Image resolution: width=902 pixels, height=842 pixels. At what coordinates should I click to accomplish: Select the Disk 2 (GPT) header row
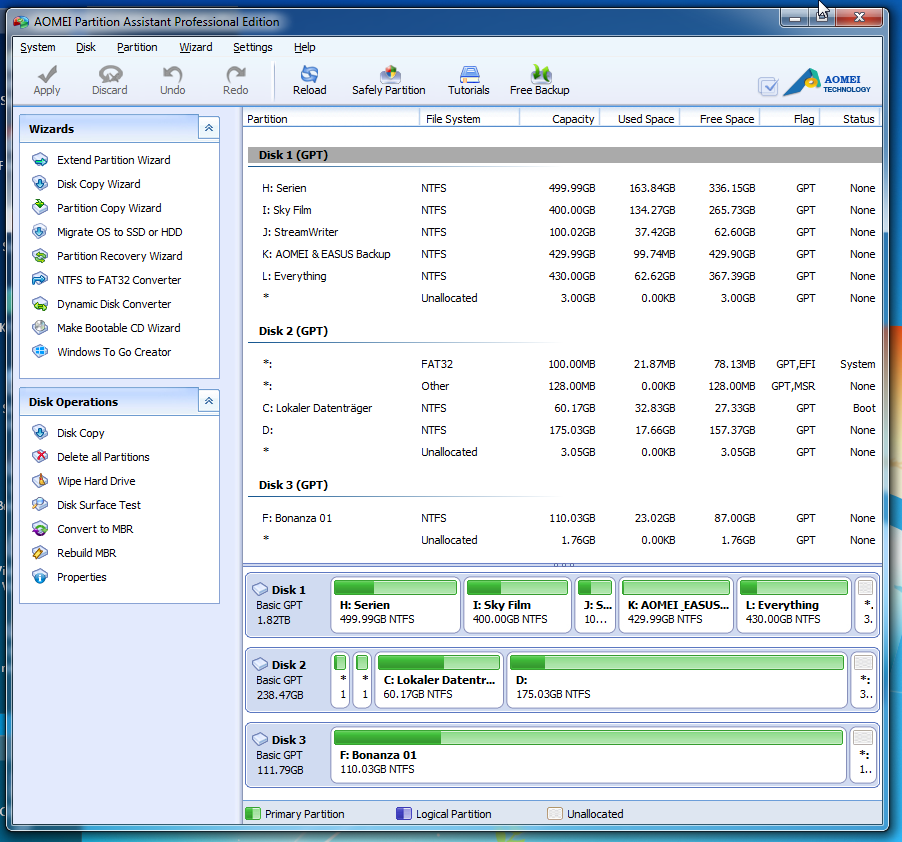coord(564,331)
